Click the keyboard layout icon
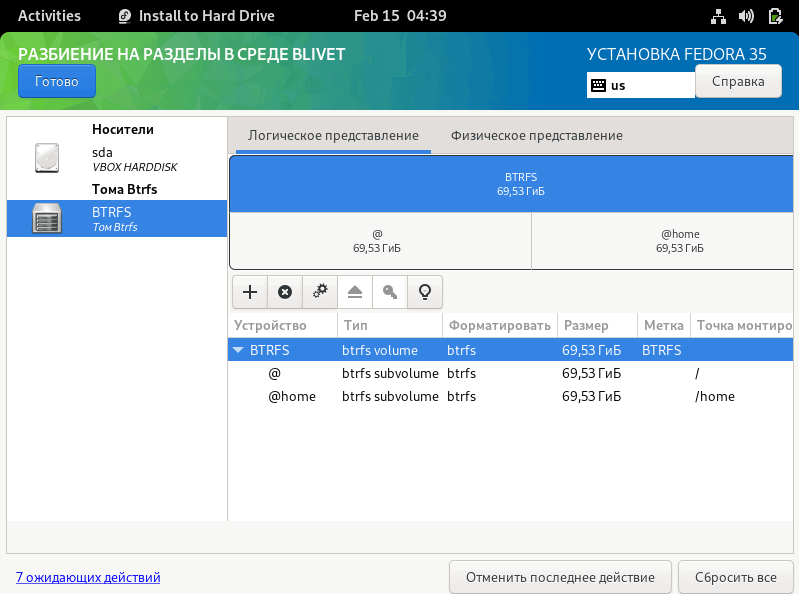This screenshot has height=594, width=799. coord(598,85)
